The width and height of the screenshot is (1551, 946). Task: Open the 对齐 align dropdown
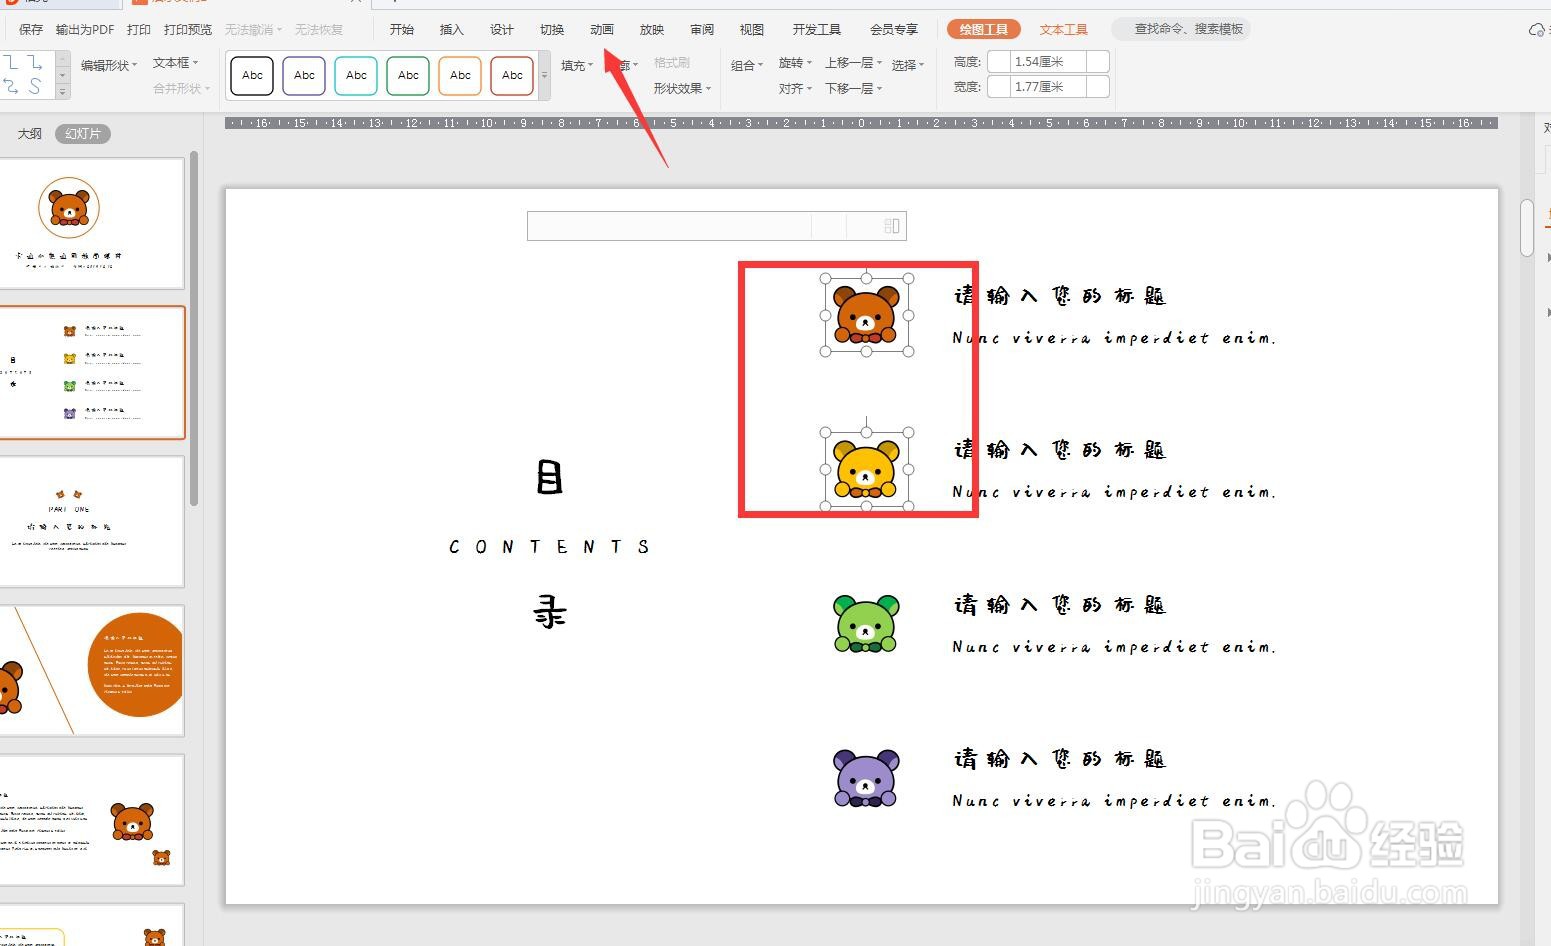(795, 88)
